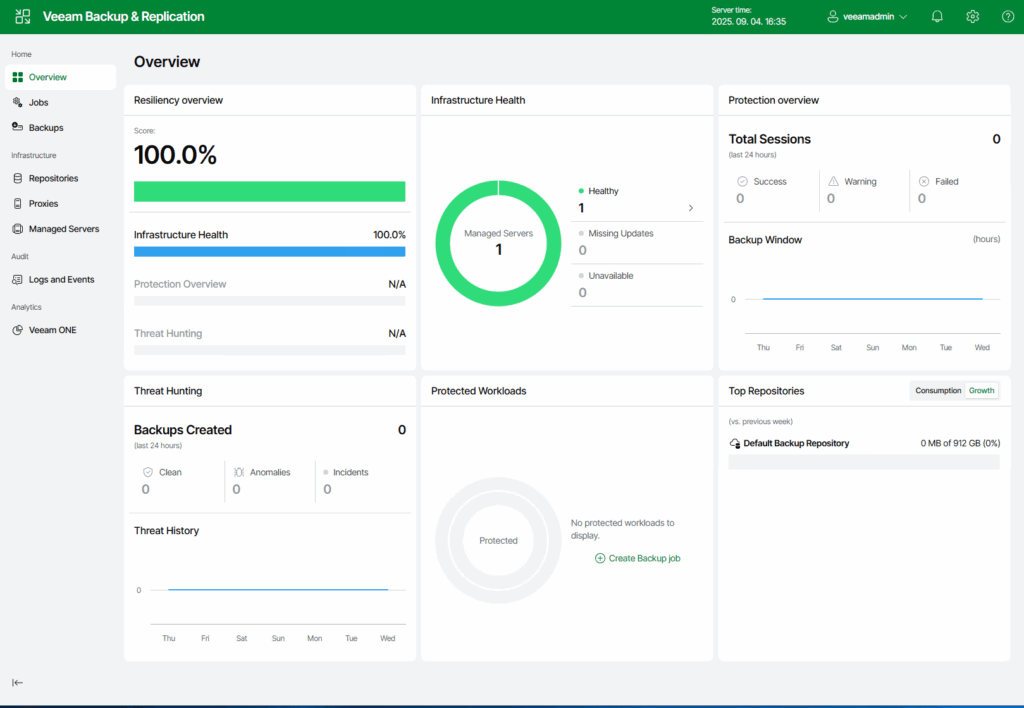Viewport: 1024px width, 708px height.
Task: Switch Top Repositories to Consumption view
Action: point(938,391)
